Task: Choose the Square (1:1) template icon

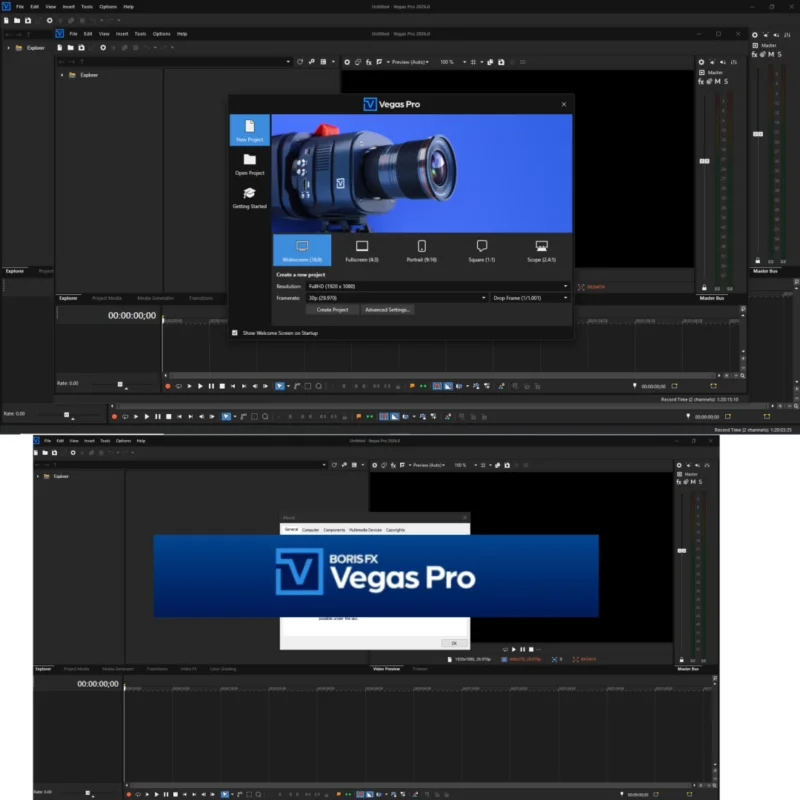Action: 480,246
